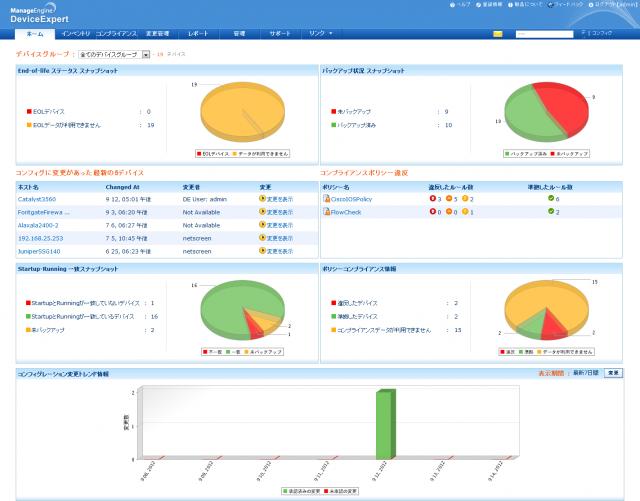Image resolution: width=640 pixels, height=501 pixels.
Task: Expand the リンク dropdown menu
Action: click(x=320, y=33)
